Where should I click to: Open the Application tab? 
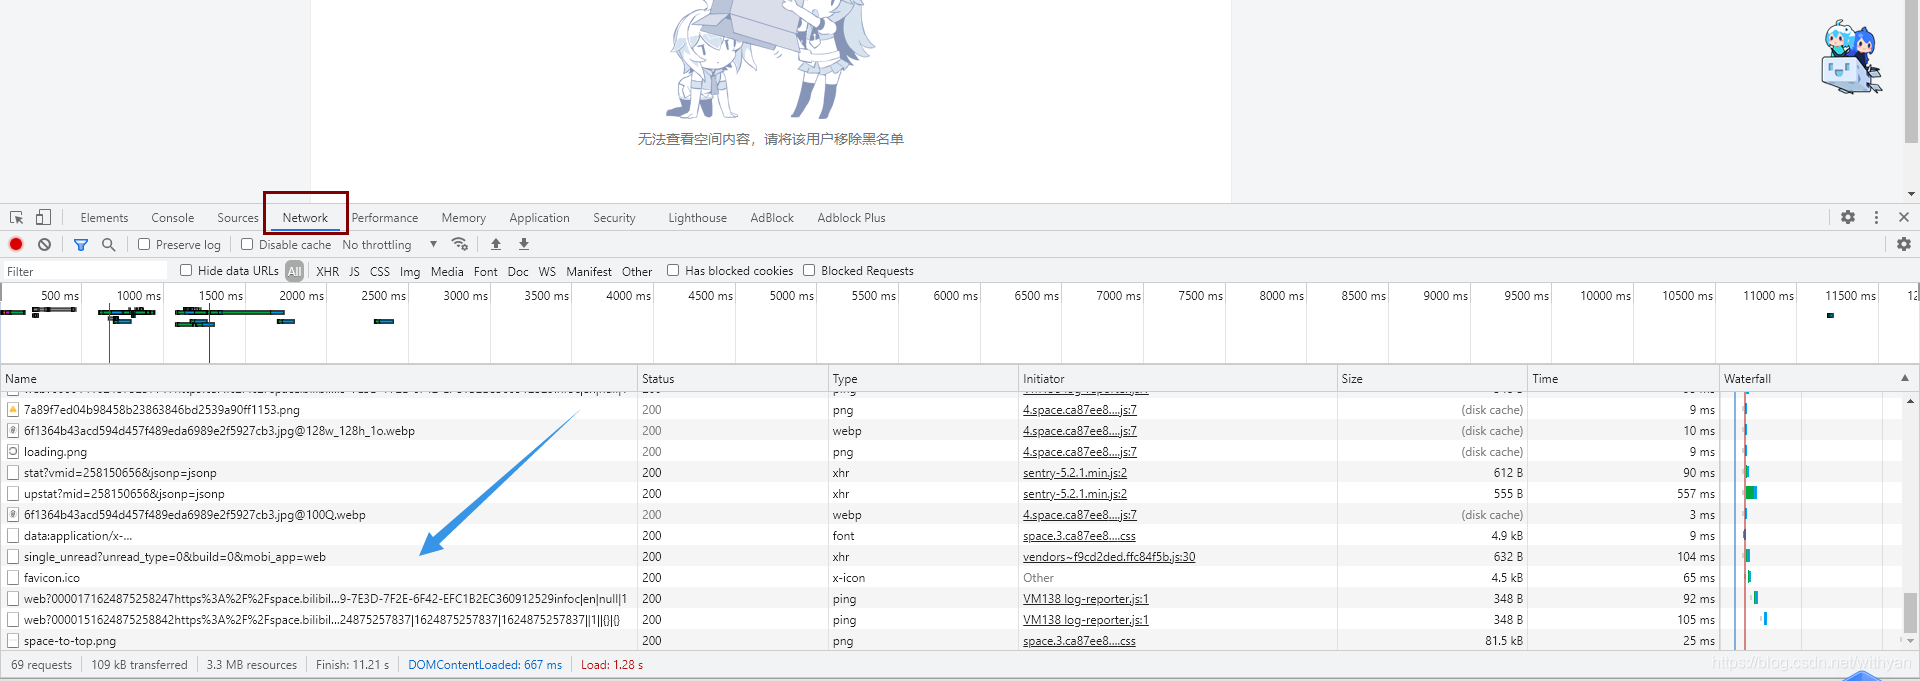click(x=539, y=218)
